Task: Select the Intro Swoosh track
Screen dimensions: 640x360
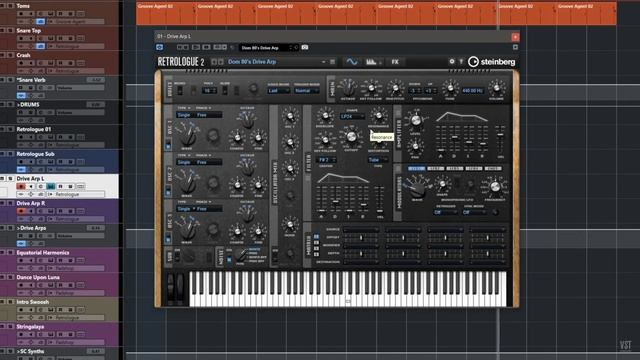Action: [33, 302]
